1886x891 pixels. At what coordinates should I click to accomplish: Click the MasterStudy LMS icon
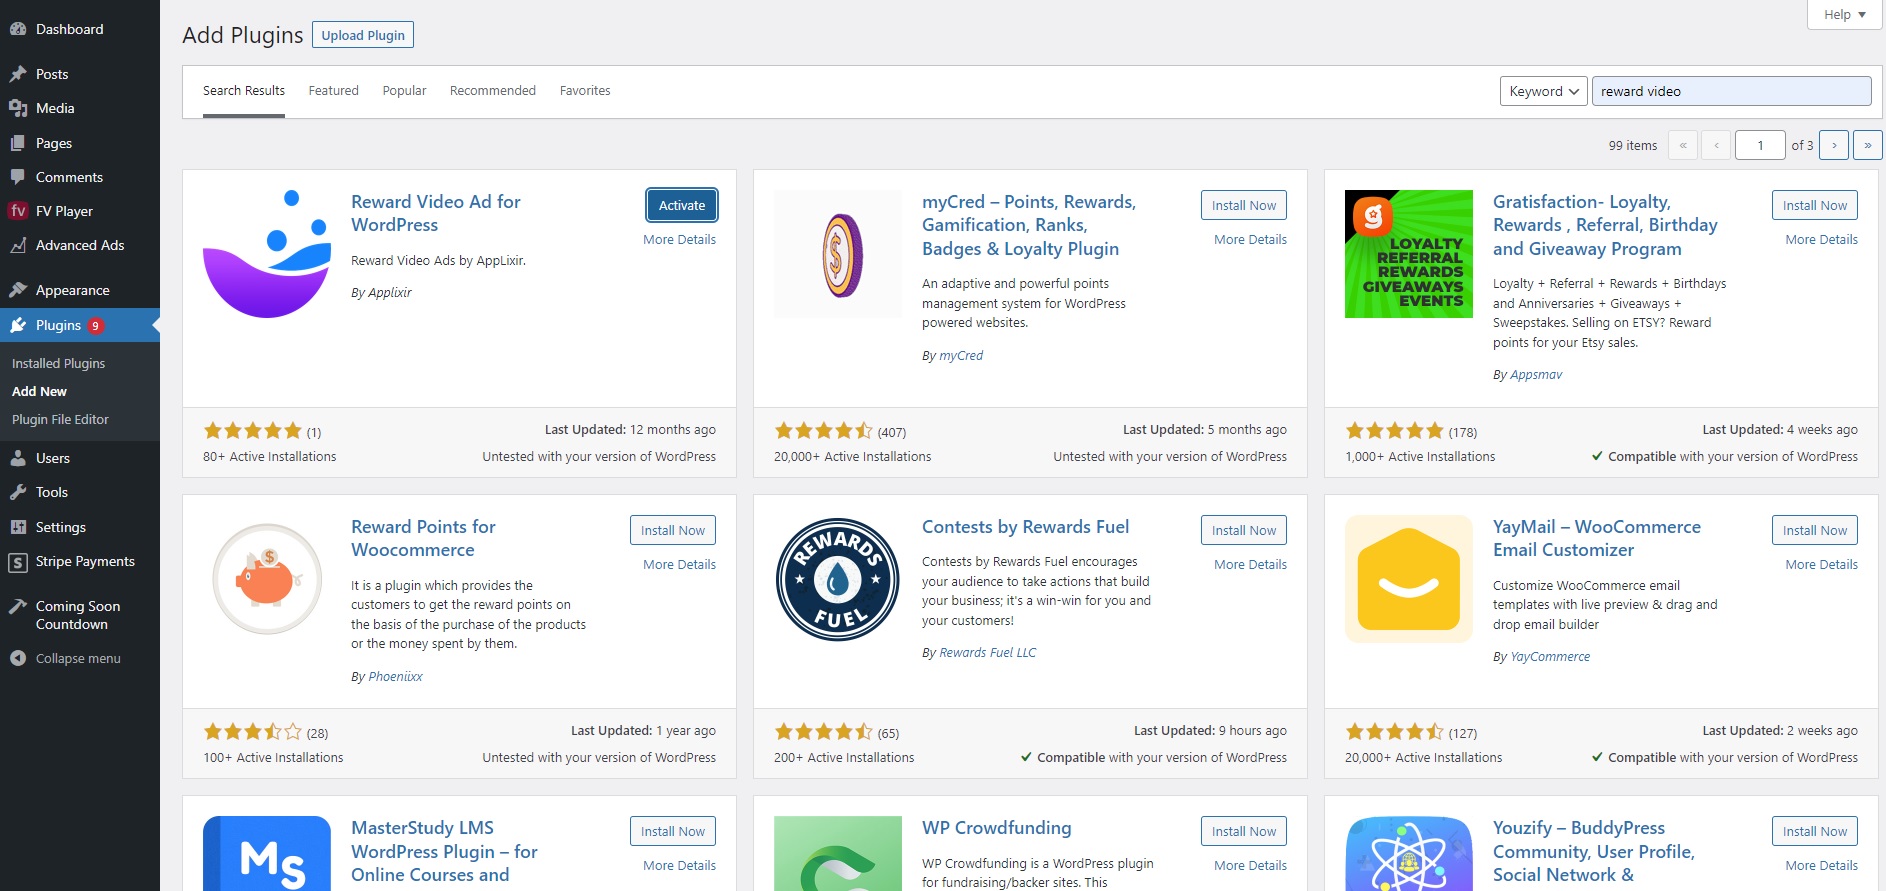pyautogui.click(x=267, y=853)
